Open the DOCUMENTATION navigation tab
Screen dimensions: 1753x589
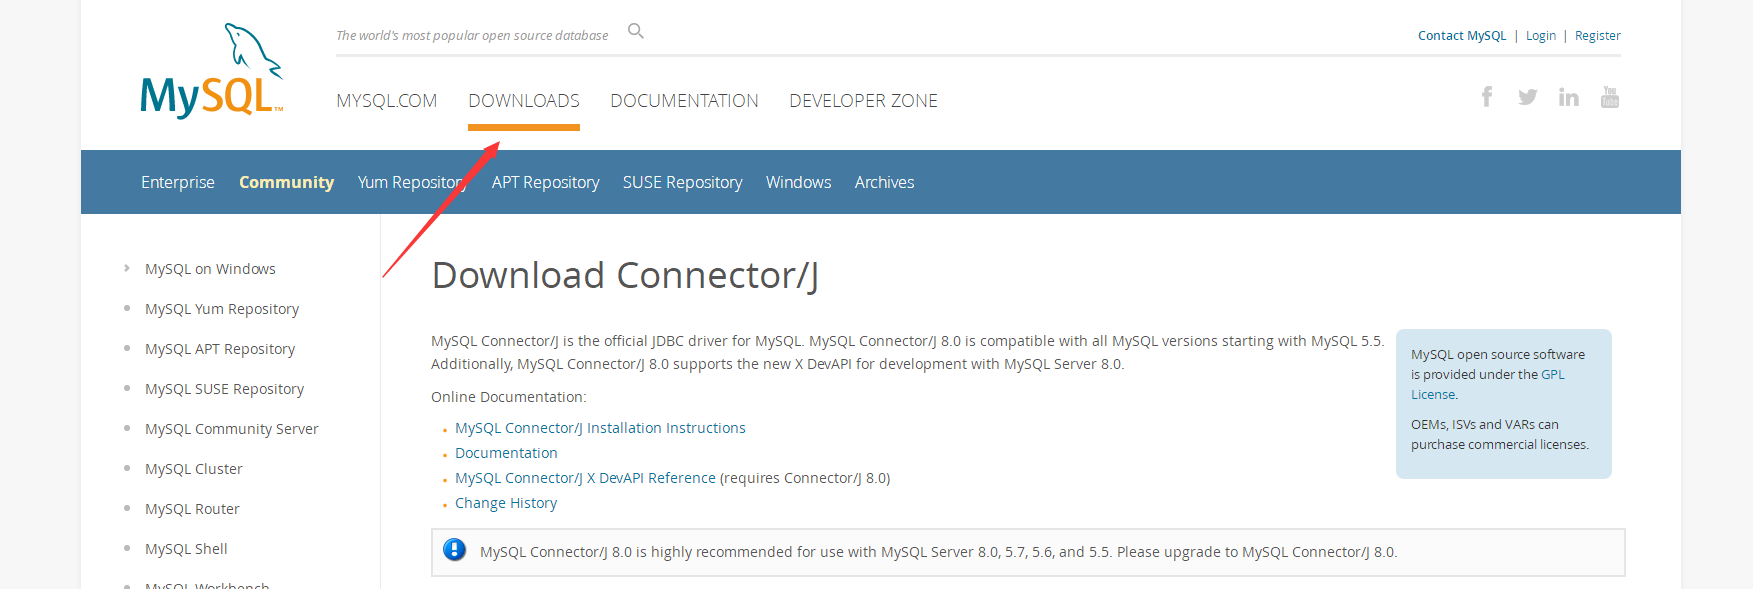[684, 101]
